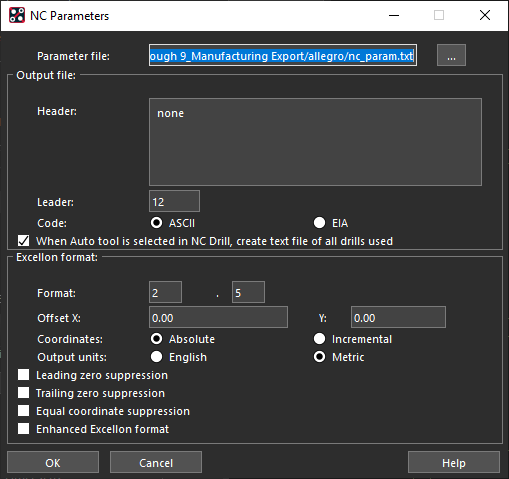509x479 pixels.
Task: Toggle create text file of drills checkbox
Action: coord(24,241)
